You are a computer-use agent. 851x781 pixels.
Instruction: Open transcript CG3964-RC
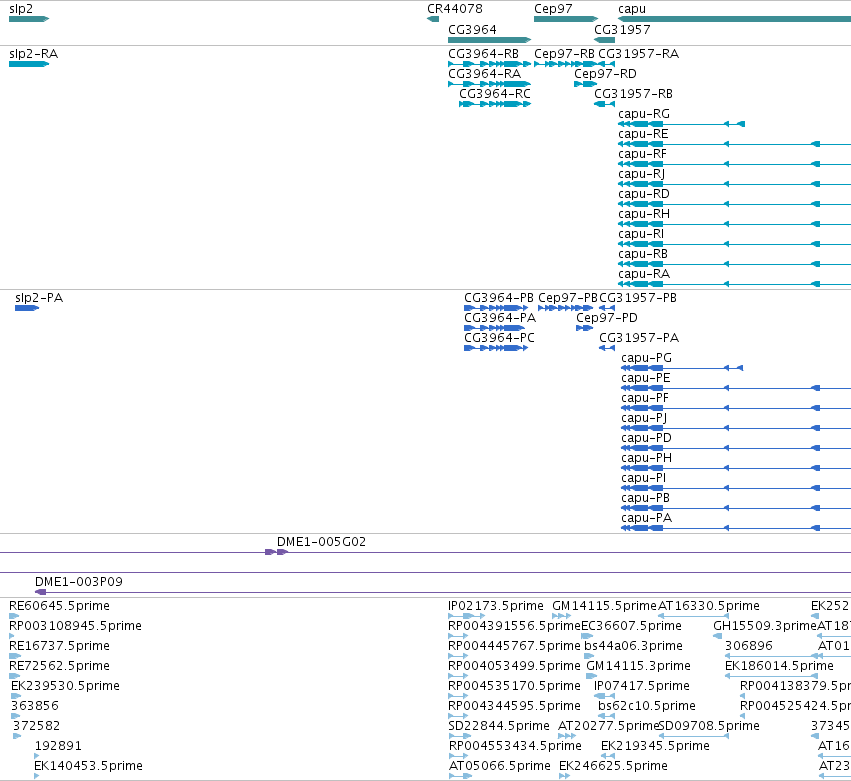[495, 104]
